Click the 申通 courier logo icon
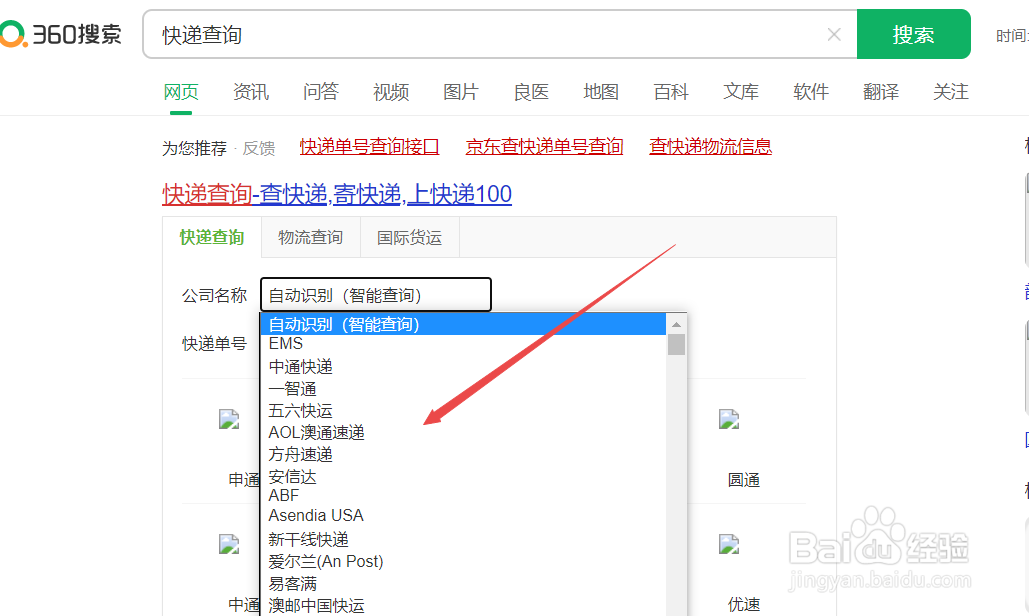 tap(229, 419)
